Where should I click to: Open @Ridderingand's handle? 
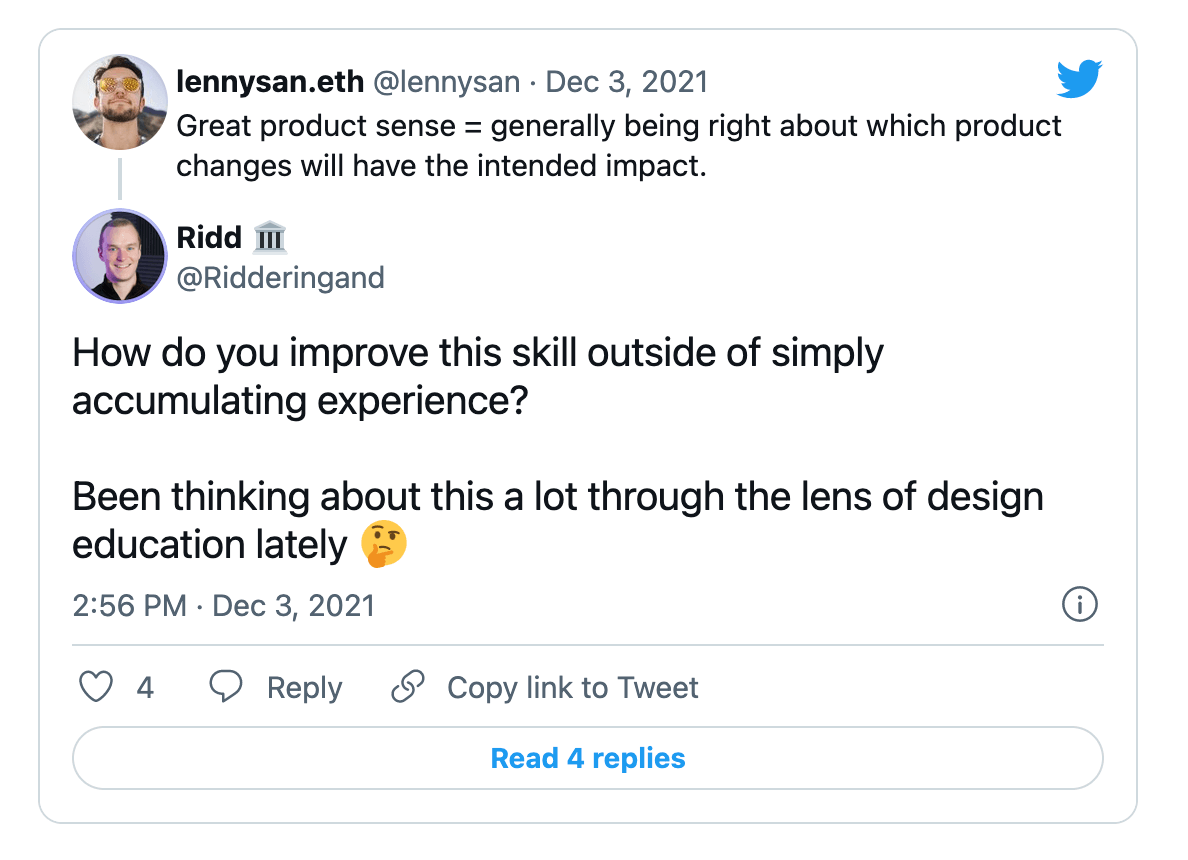280,278
